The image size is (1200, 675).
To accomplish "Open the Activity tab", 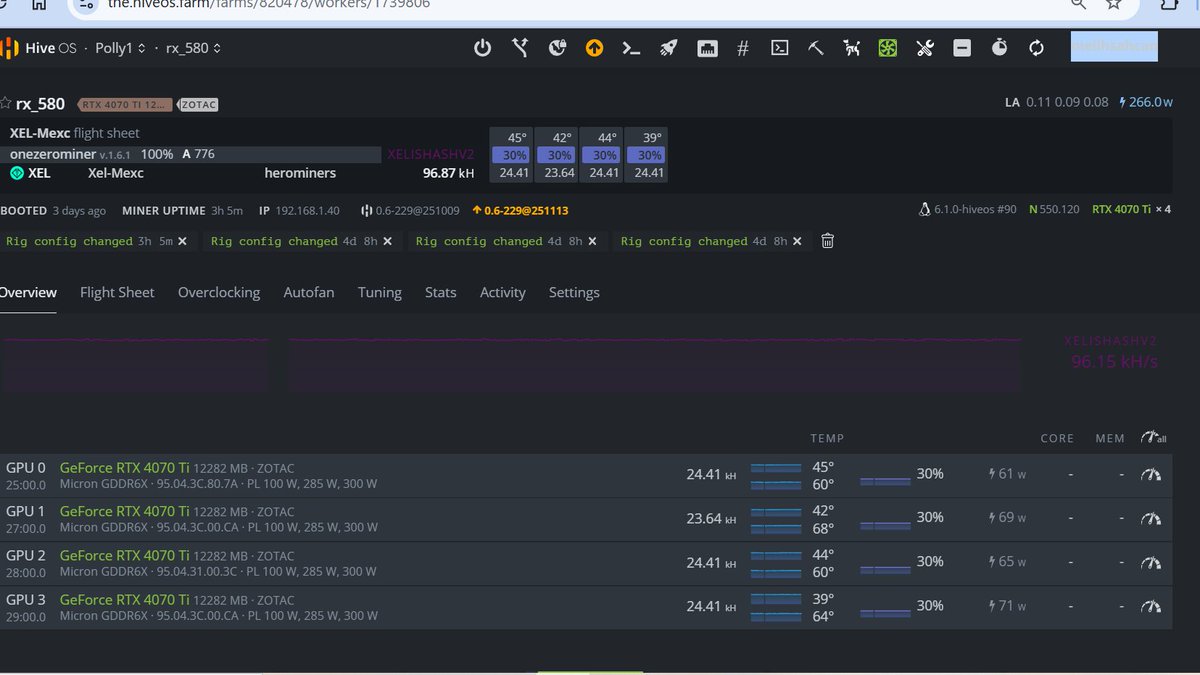I will tap(502, 292).
